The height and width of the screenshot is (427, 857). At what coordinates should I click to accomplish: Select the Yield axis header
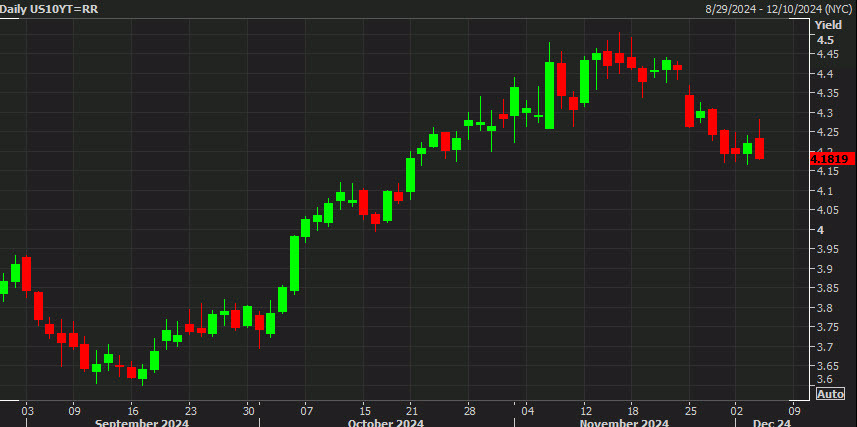[x=830, y=24]
